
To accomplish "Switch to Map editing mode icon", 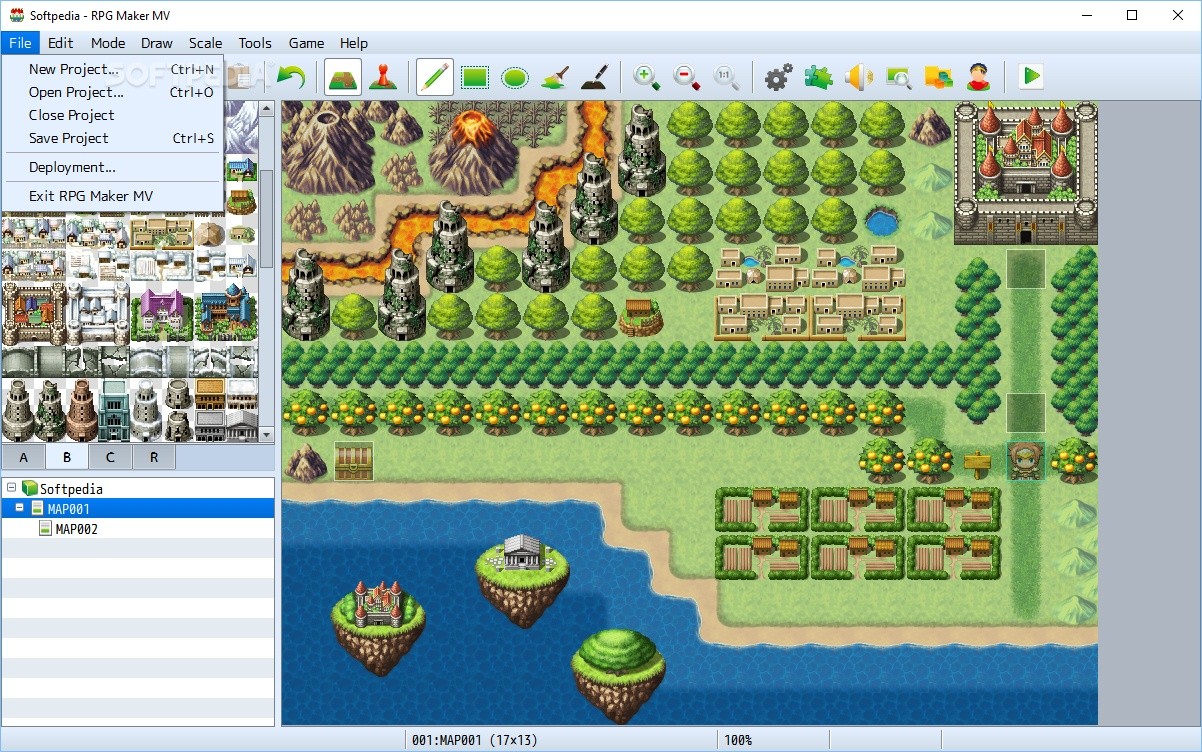I will coord(343,77).
